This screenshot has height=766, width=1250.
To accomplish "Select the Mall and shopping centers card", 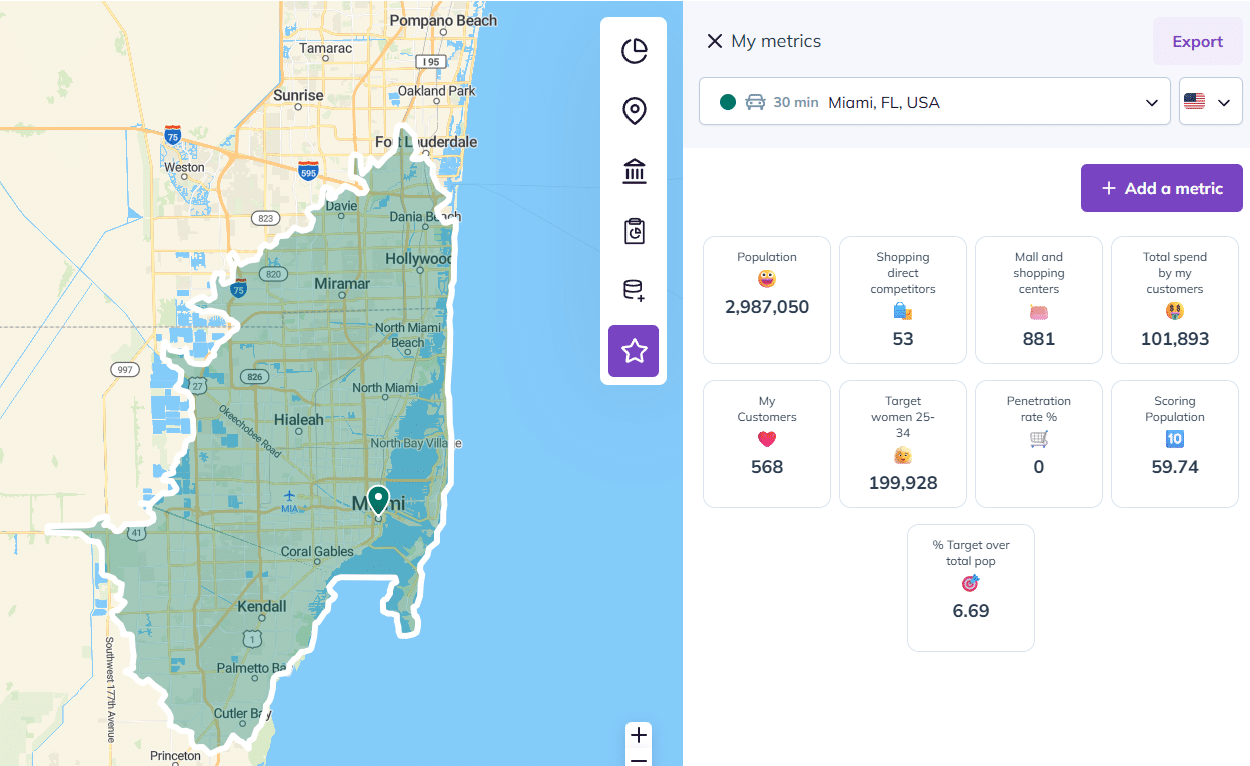I will pyautogui.click(x=1039, y=300).
